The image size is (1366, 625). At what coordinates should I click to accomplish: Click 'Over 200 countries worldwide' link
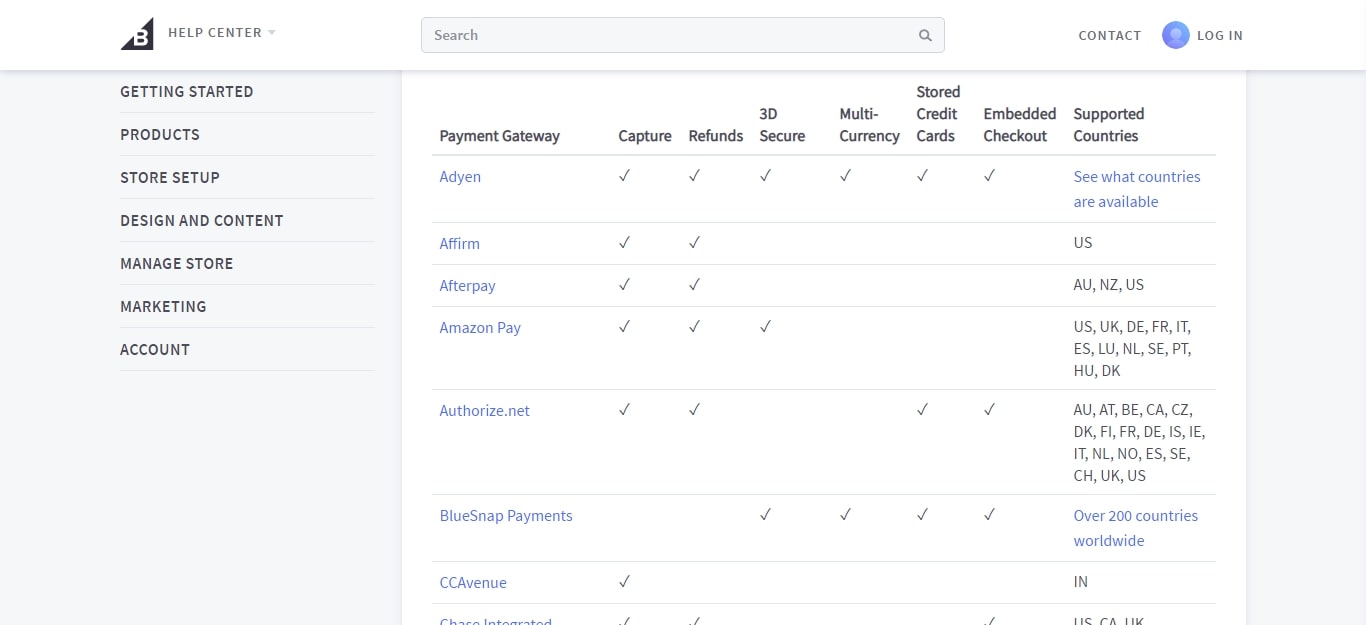(x=1136, y=528)
